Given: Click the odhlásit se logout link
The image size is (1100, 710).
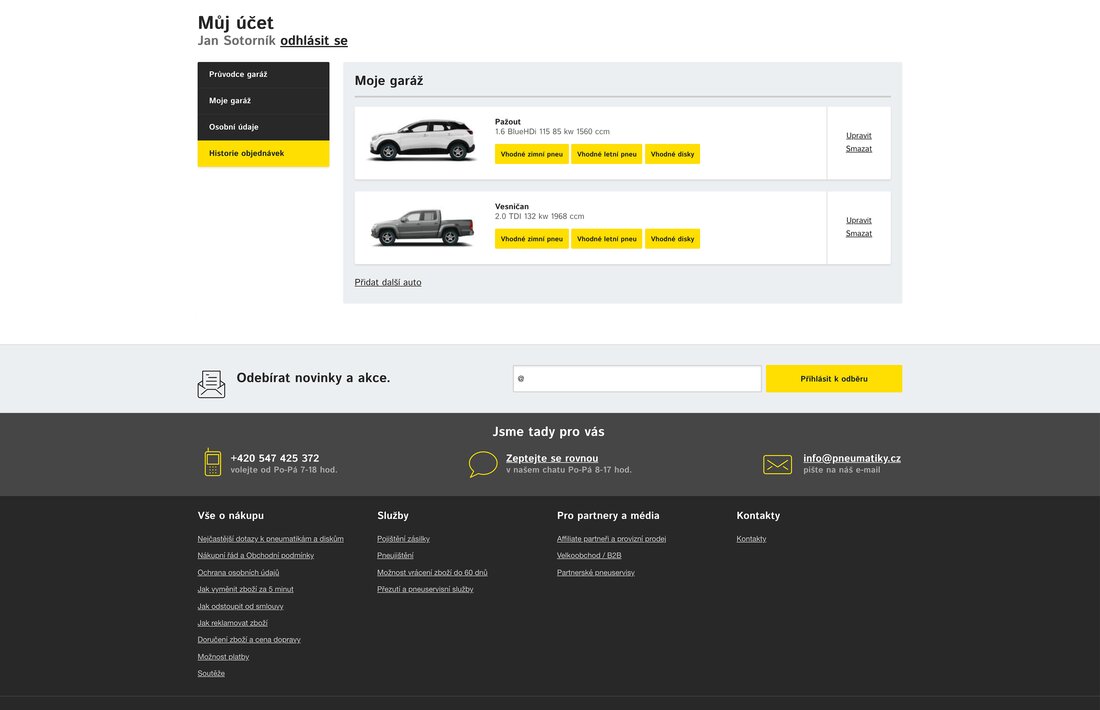Looking at the screenshot, I should pos(314,41).
